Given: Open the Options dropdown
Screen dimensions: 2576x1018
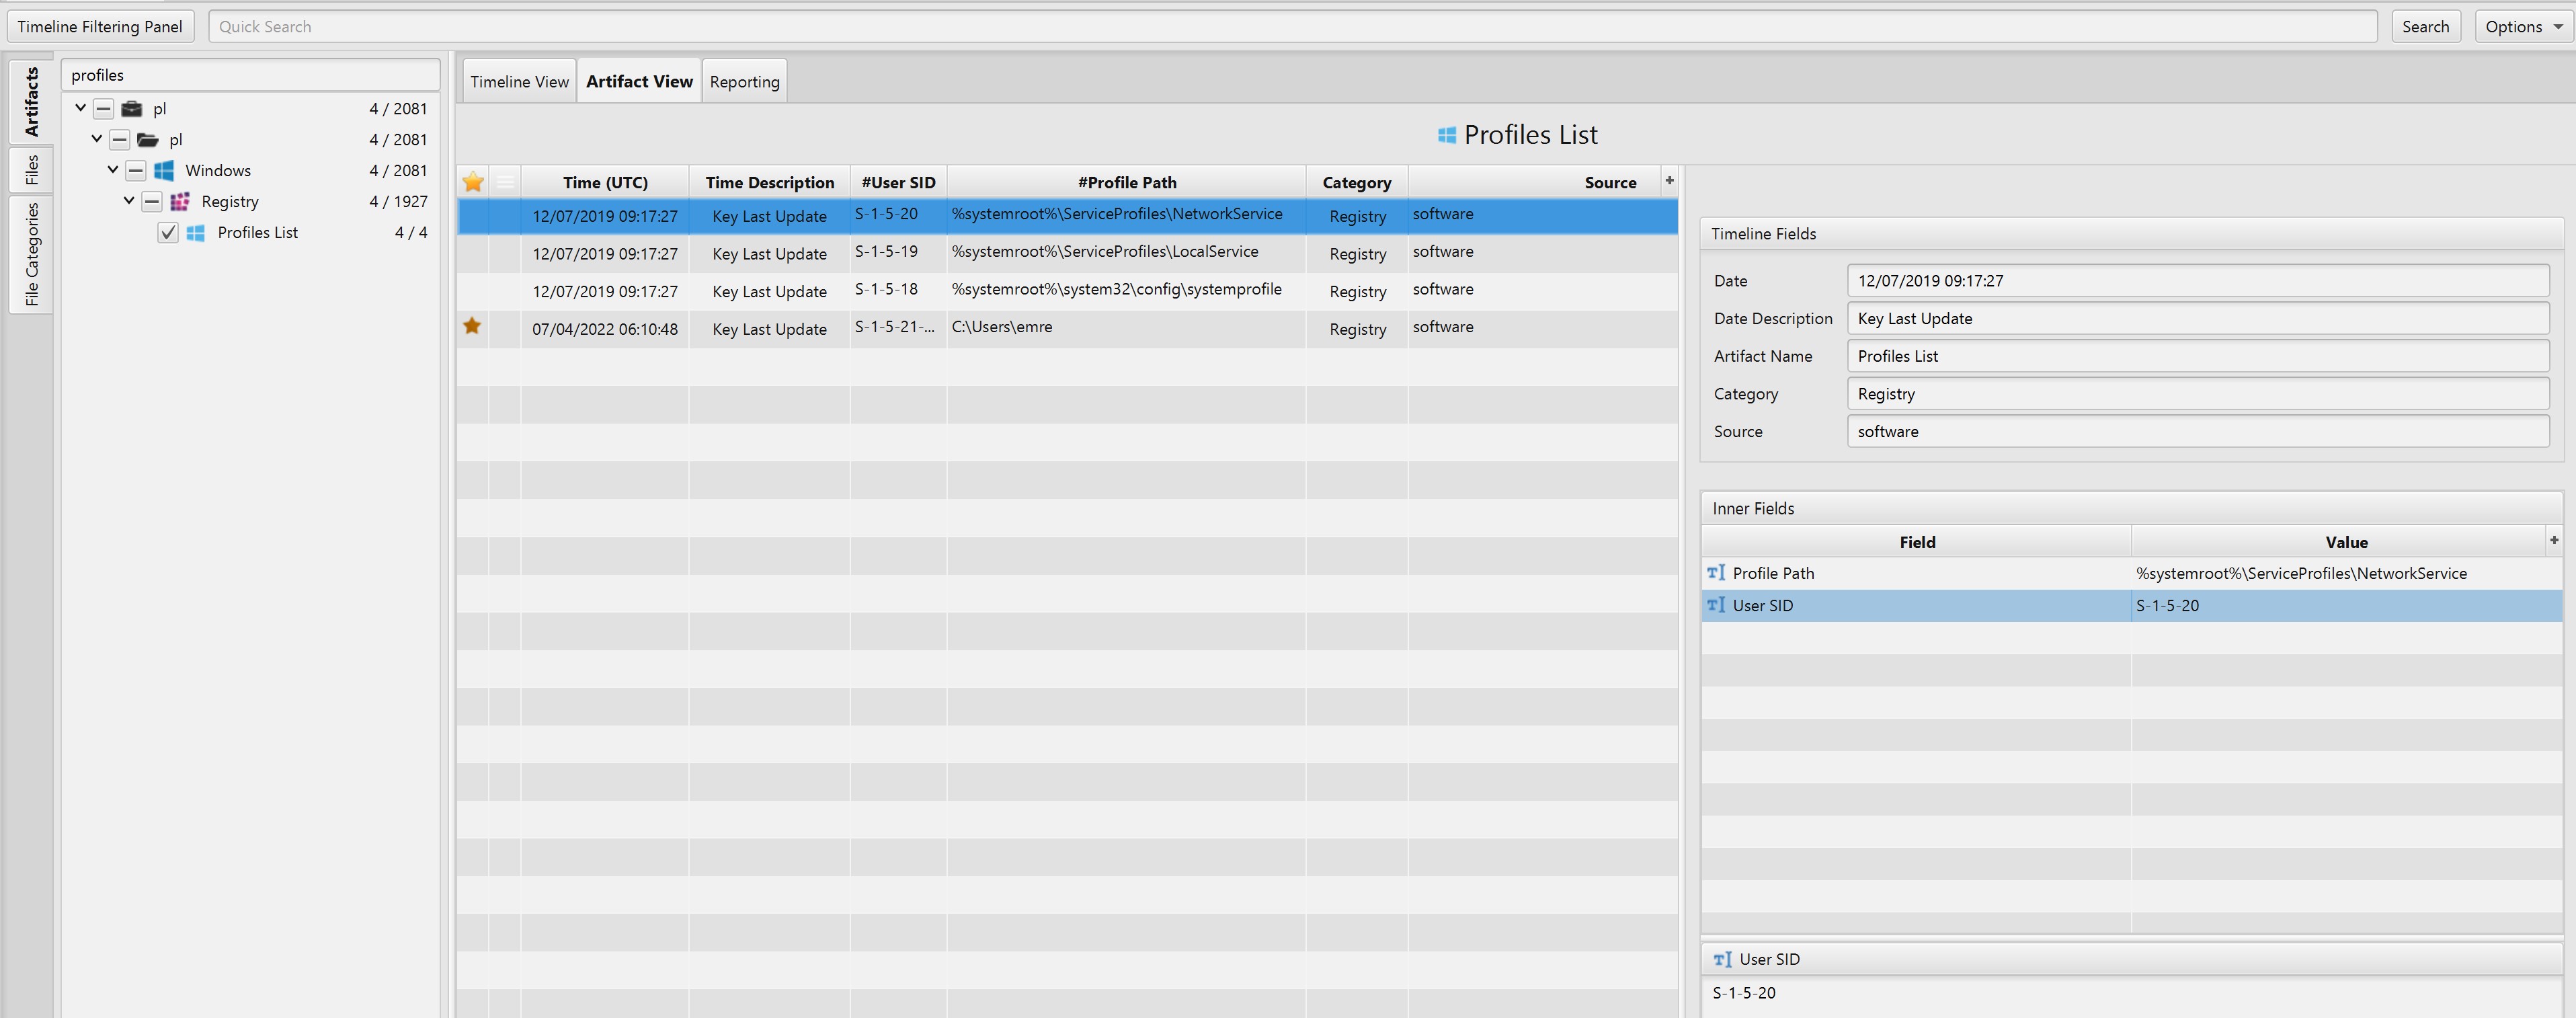Looking at the screenshot, I should [x=2523, y=26].
